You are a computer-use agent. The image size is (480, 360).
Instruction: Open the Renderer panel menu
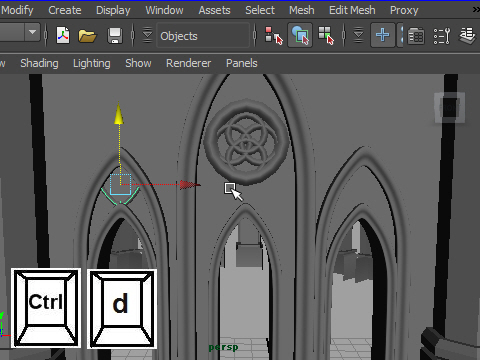point(188,63)
